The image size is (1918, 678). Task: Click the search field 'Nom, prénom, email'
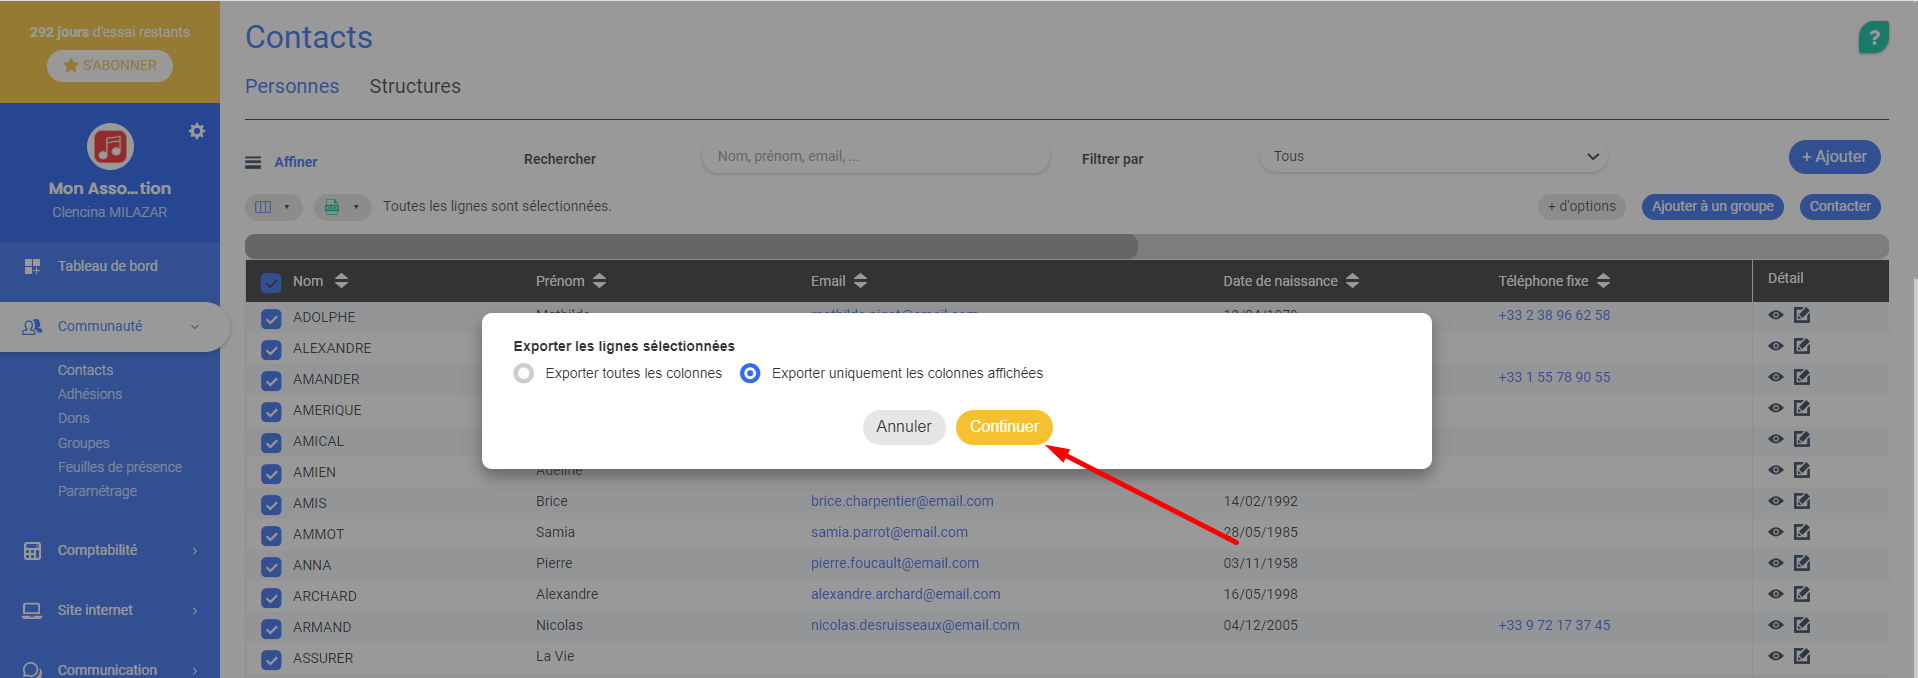(876, 157)
